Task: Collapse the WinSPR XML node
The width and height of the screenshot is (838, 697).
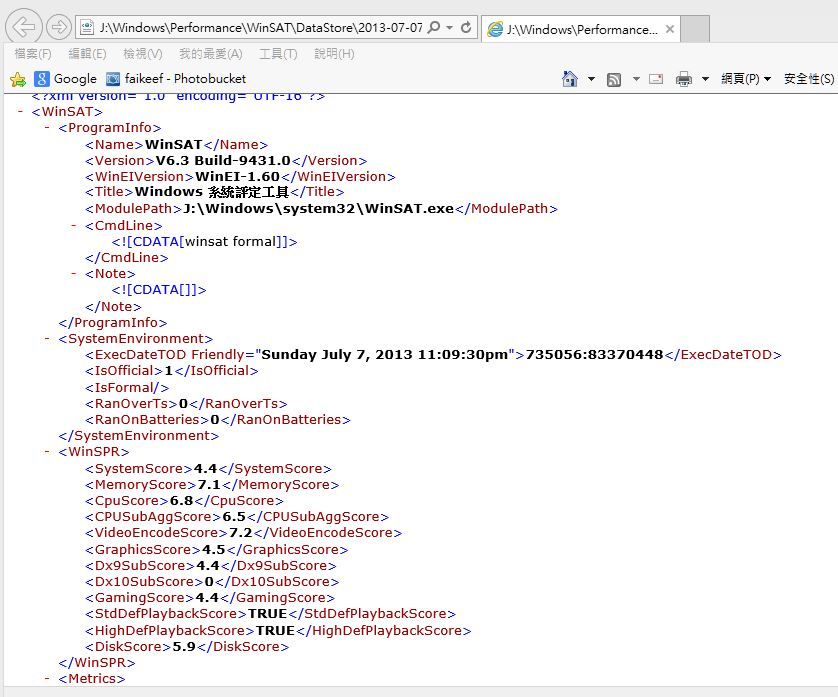Action: pos(49,452)
